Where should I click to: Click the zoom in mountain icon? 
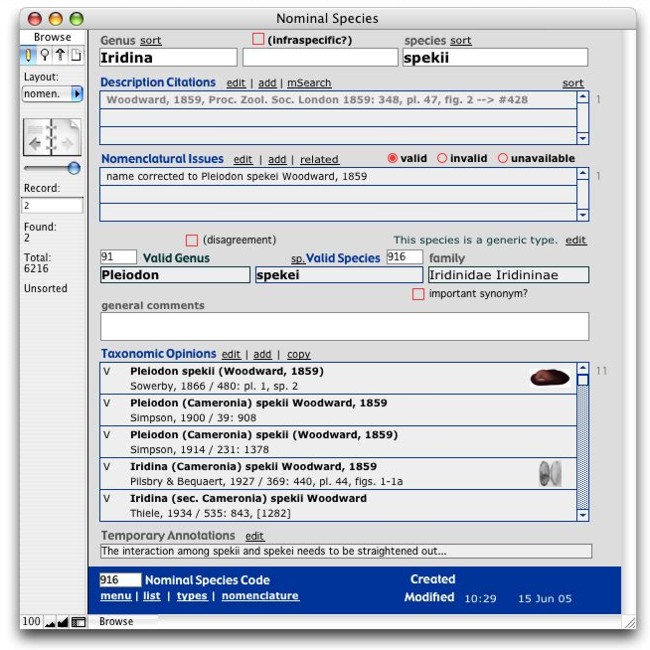coord(63,622)
